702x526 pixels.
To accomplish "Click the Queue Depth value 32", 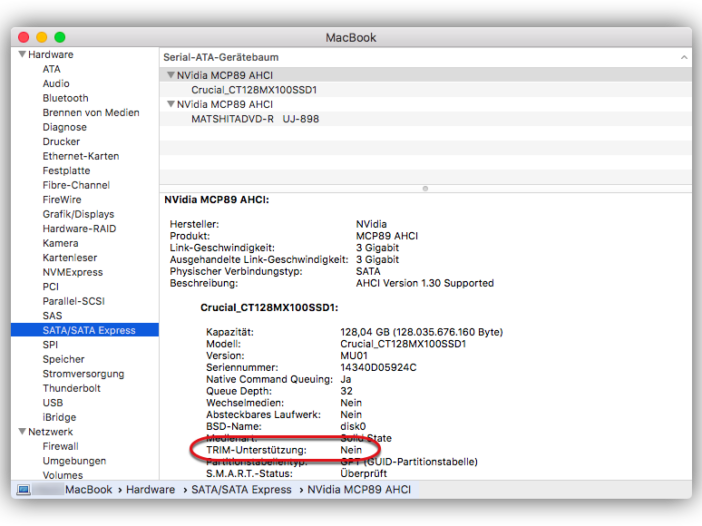I will (x=347, y=391).
